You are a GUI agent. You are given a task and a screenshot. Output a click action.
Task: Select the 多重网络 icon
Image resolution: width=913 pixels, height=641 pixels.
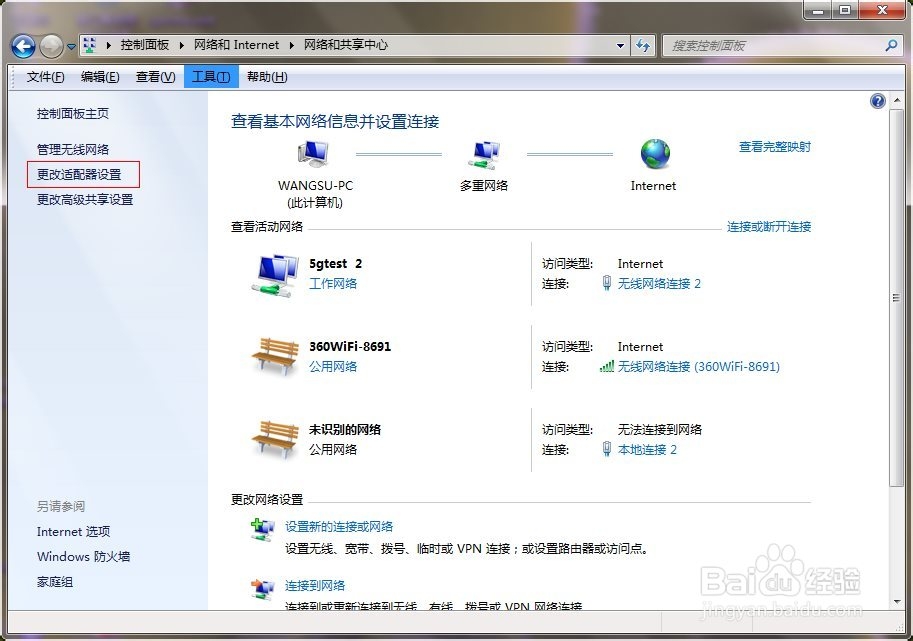click(485, 155)
